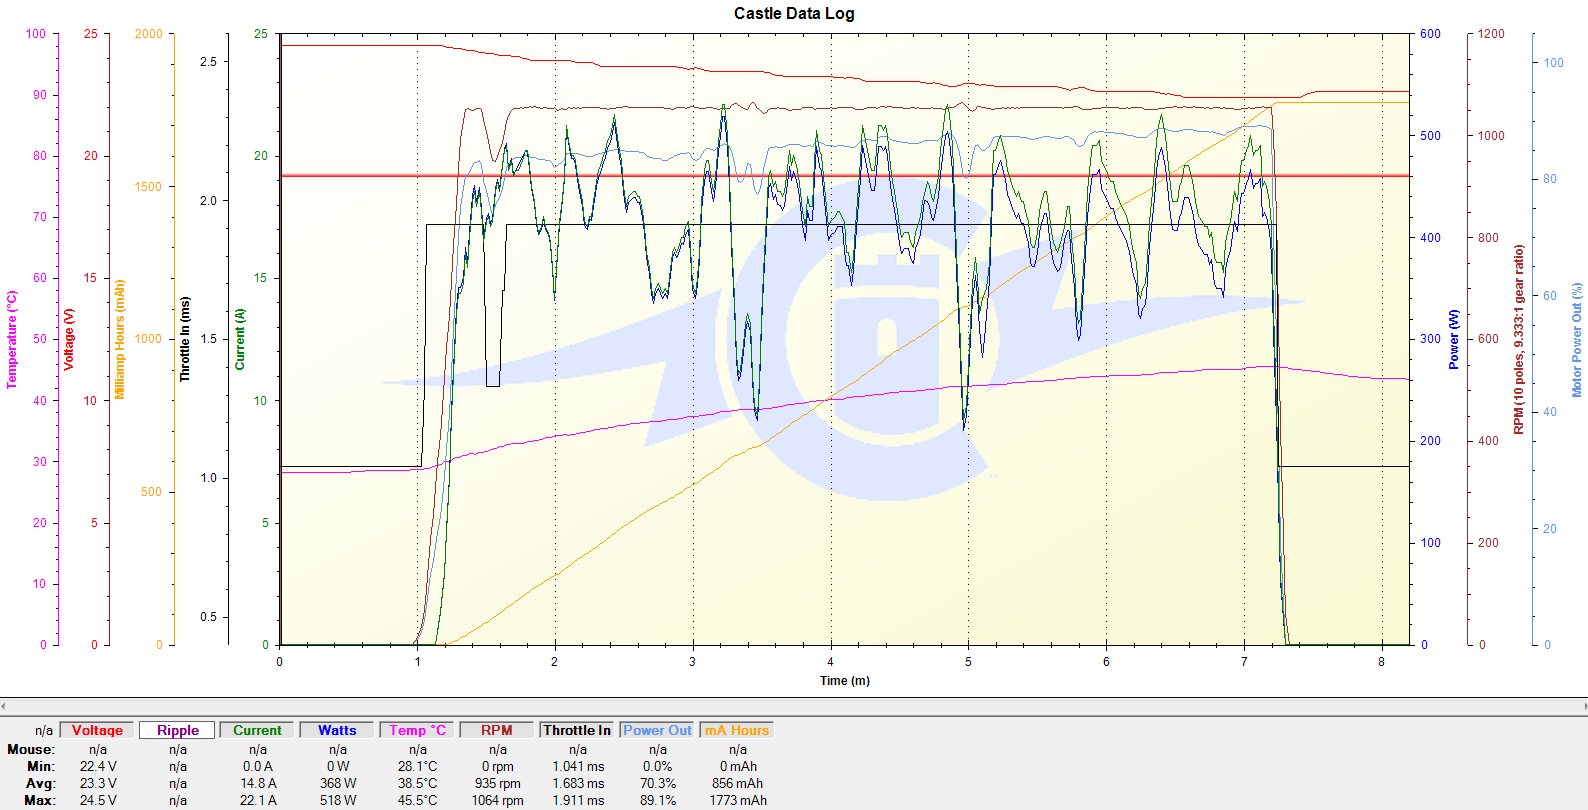
Task: Click the average watts value 368 W
Action: [x=338, y=783]
